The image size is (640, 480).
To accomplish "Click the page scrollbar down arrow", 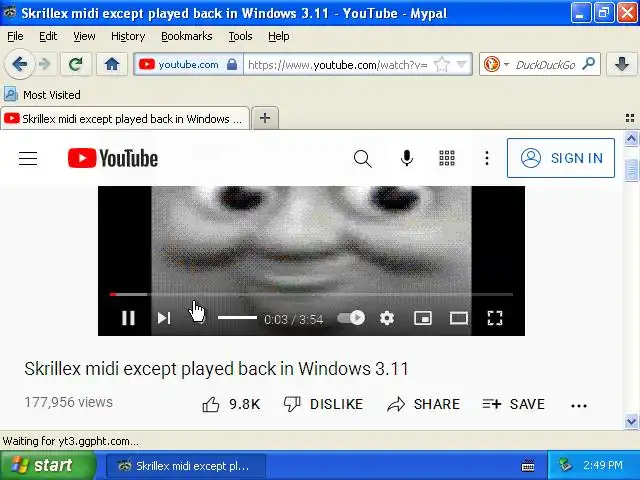I will 631,421.
